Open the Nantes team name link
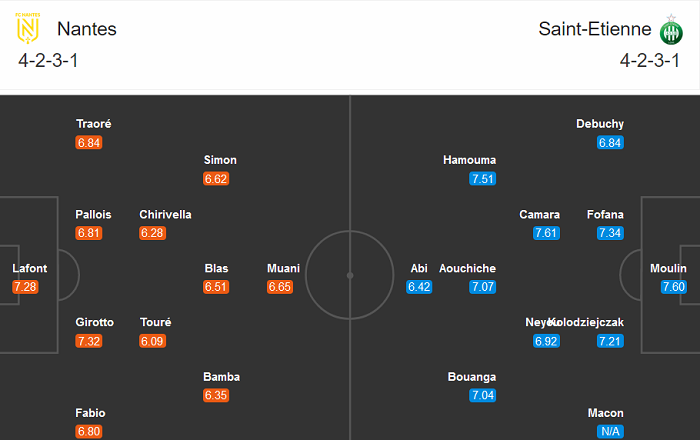700x440 pixels. [x=87, y=29]
